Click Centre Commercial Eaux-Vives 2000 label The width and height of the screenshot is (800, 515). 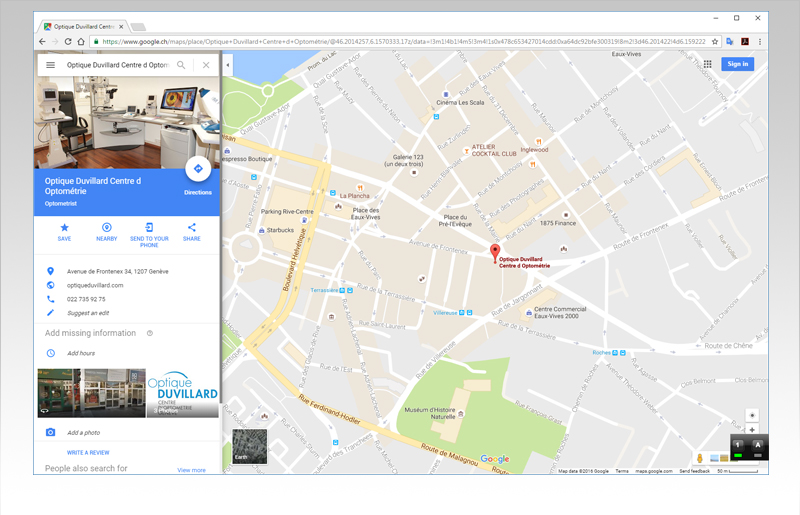(560, 312)
